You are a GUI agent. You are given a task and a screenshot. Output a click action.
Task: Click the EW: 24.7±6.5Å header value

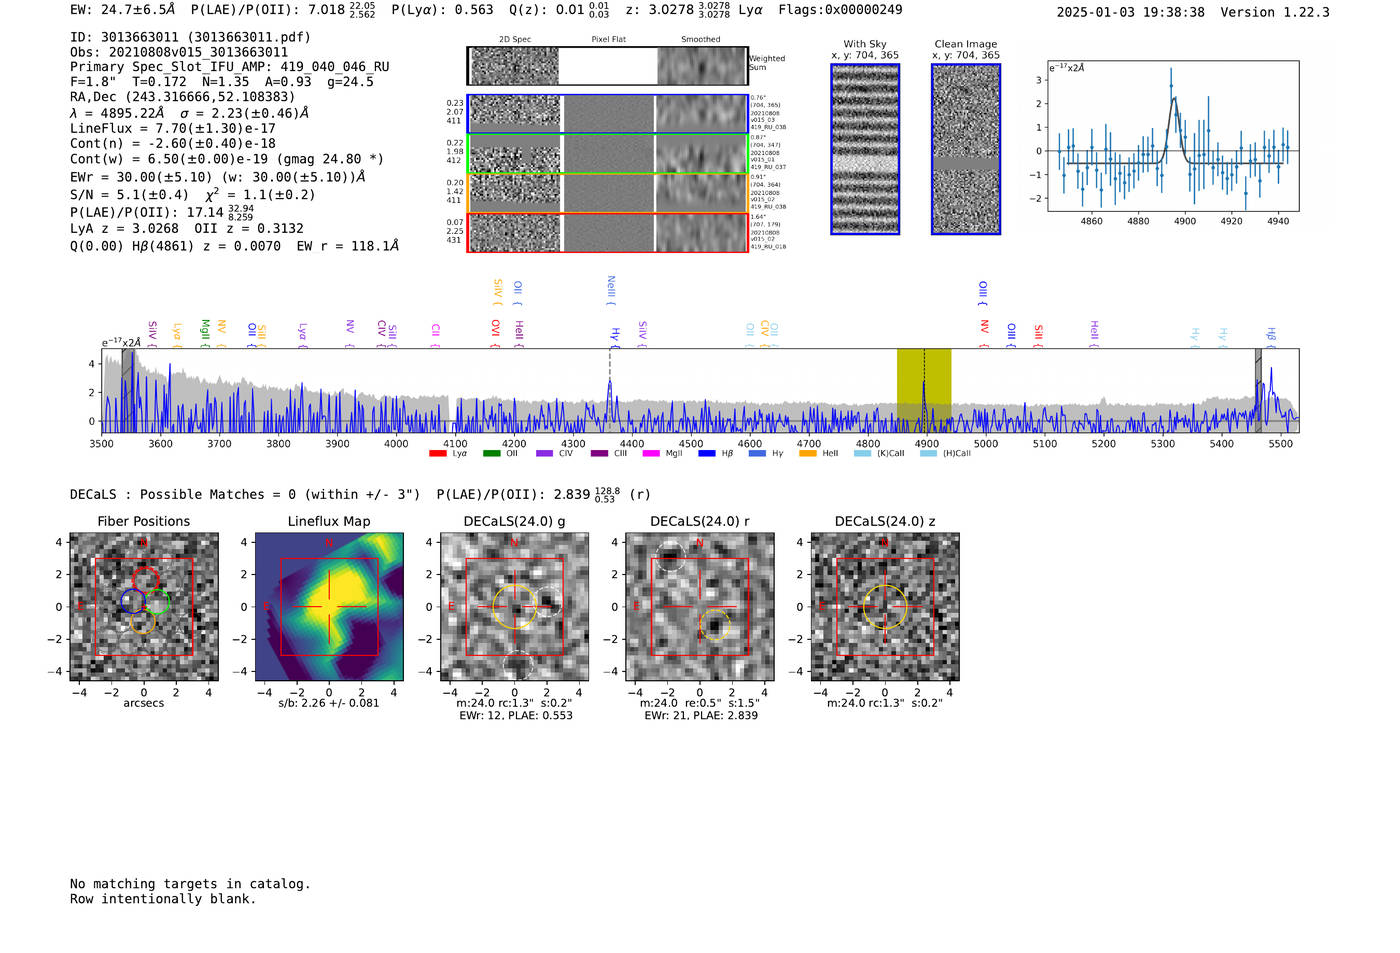pos(123,10)
